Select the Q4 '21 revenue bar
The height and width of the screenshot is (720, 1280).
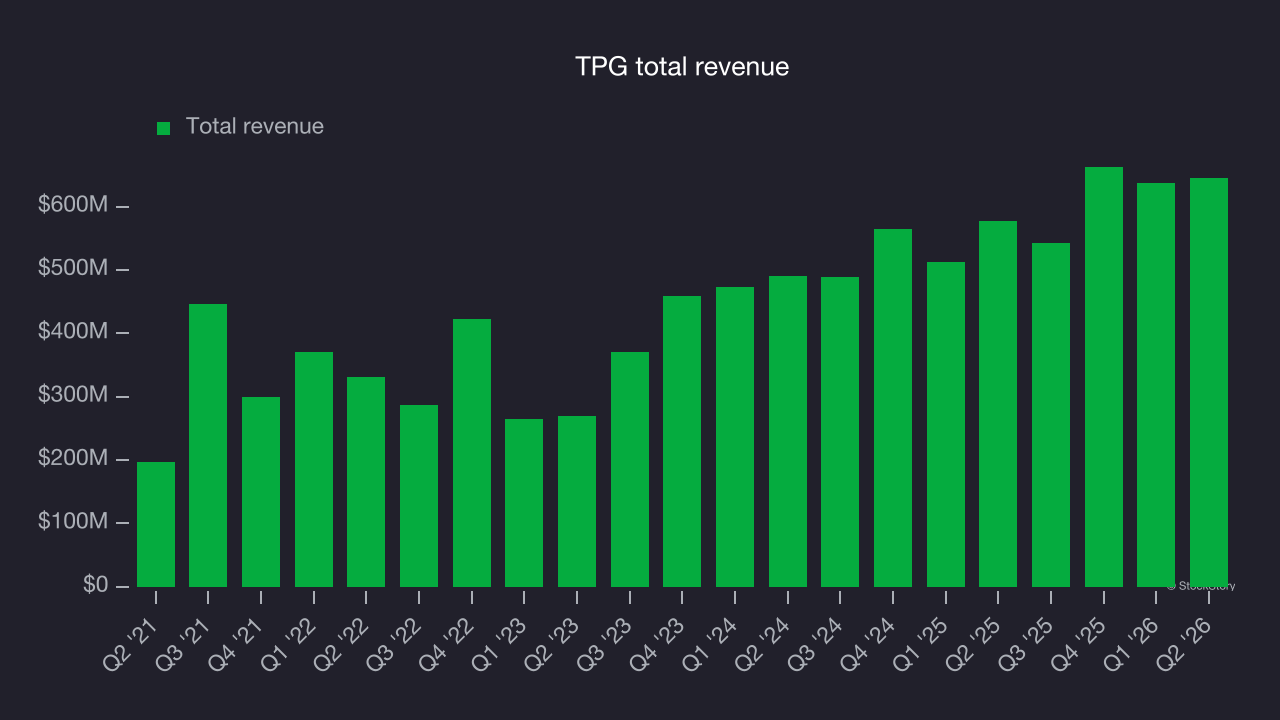click(x=261, y=492)
